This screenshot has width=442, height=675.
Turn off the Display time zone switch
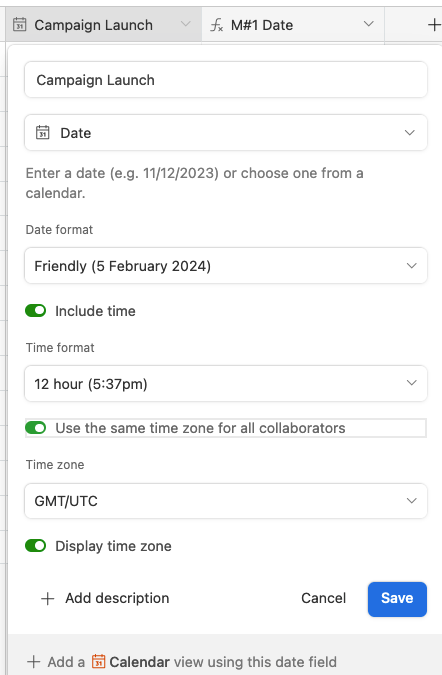click(36, 546)
